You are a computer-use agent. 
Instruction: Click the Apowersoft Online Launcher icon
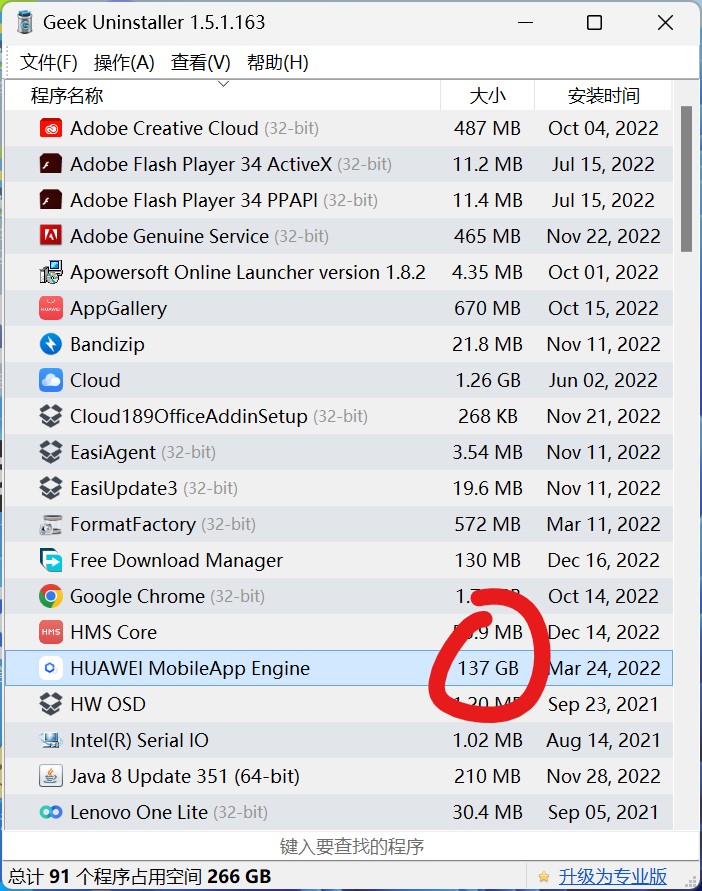click(51, 272)
